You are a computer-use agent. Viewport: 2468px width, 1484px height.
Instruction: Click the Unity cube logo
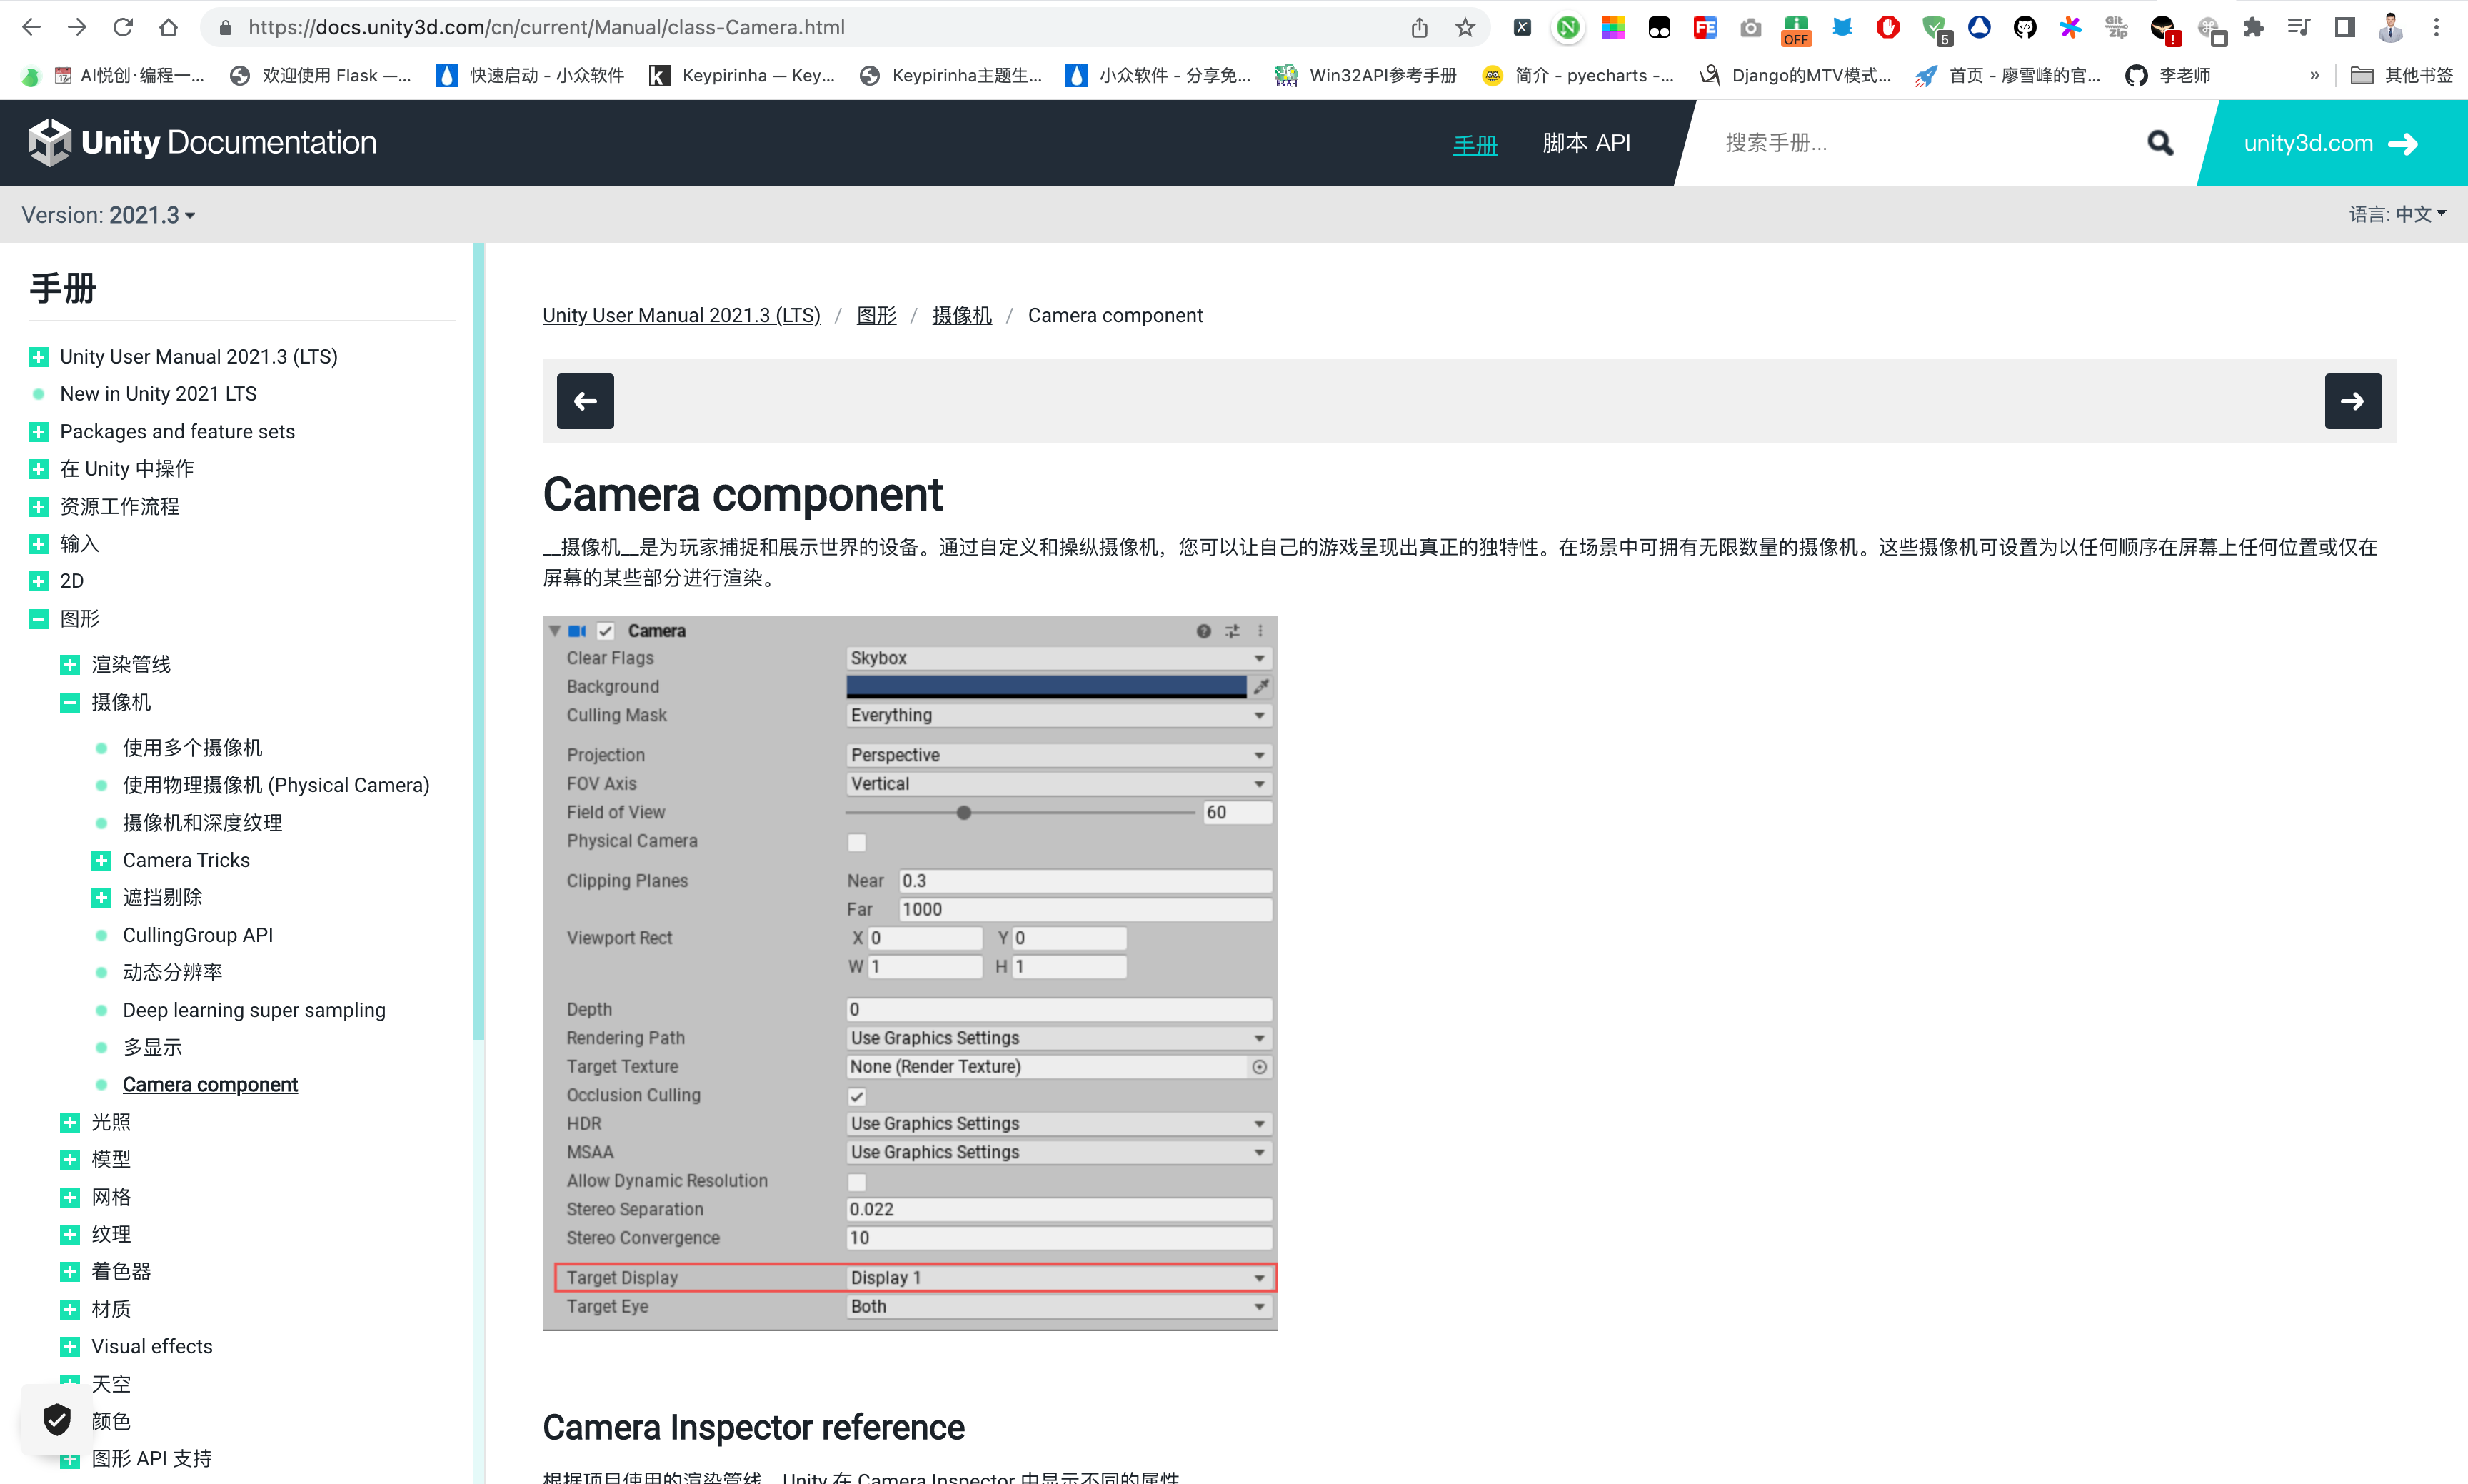(49, 142)
